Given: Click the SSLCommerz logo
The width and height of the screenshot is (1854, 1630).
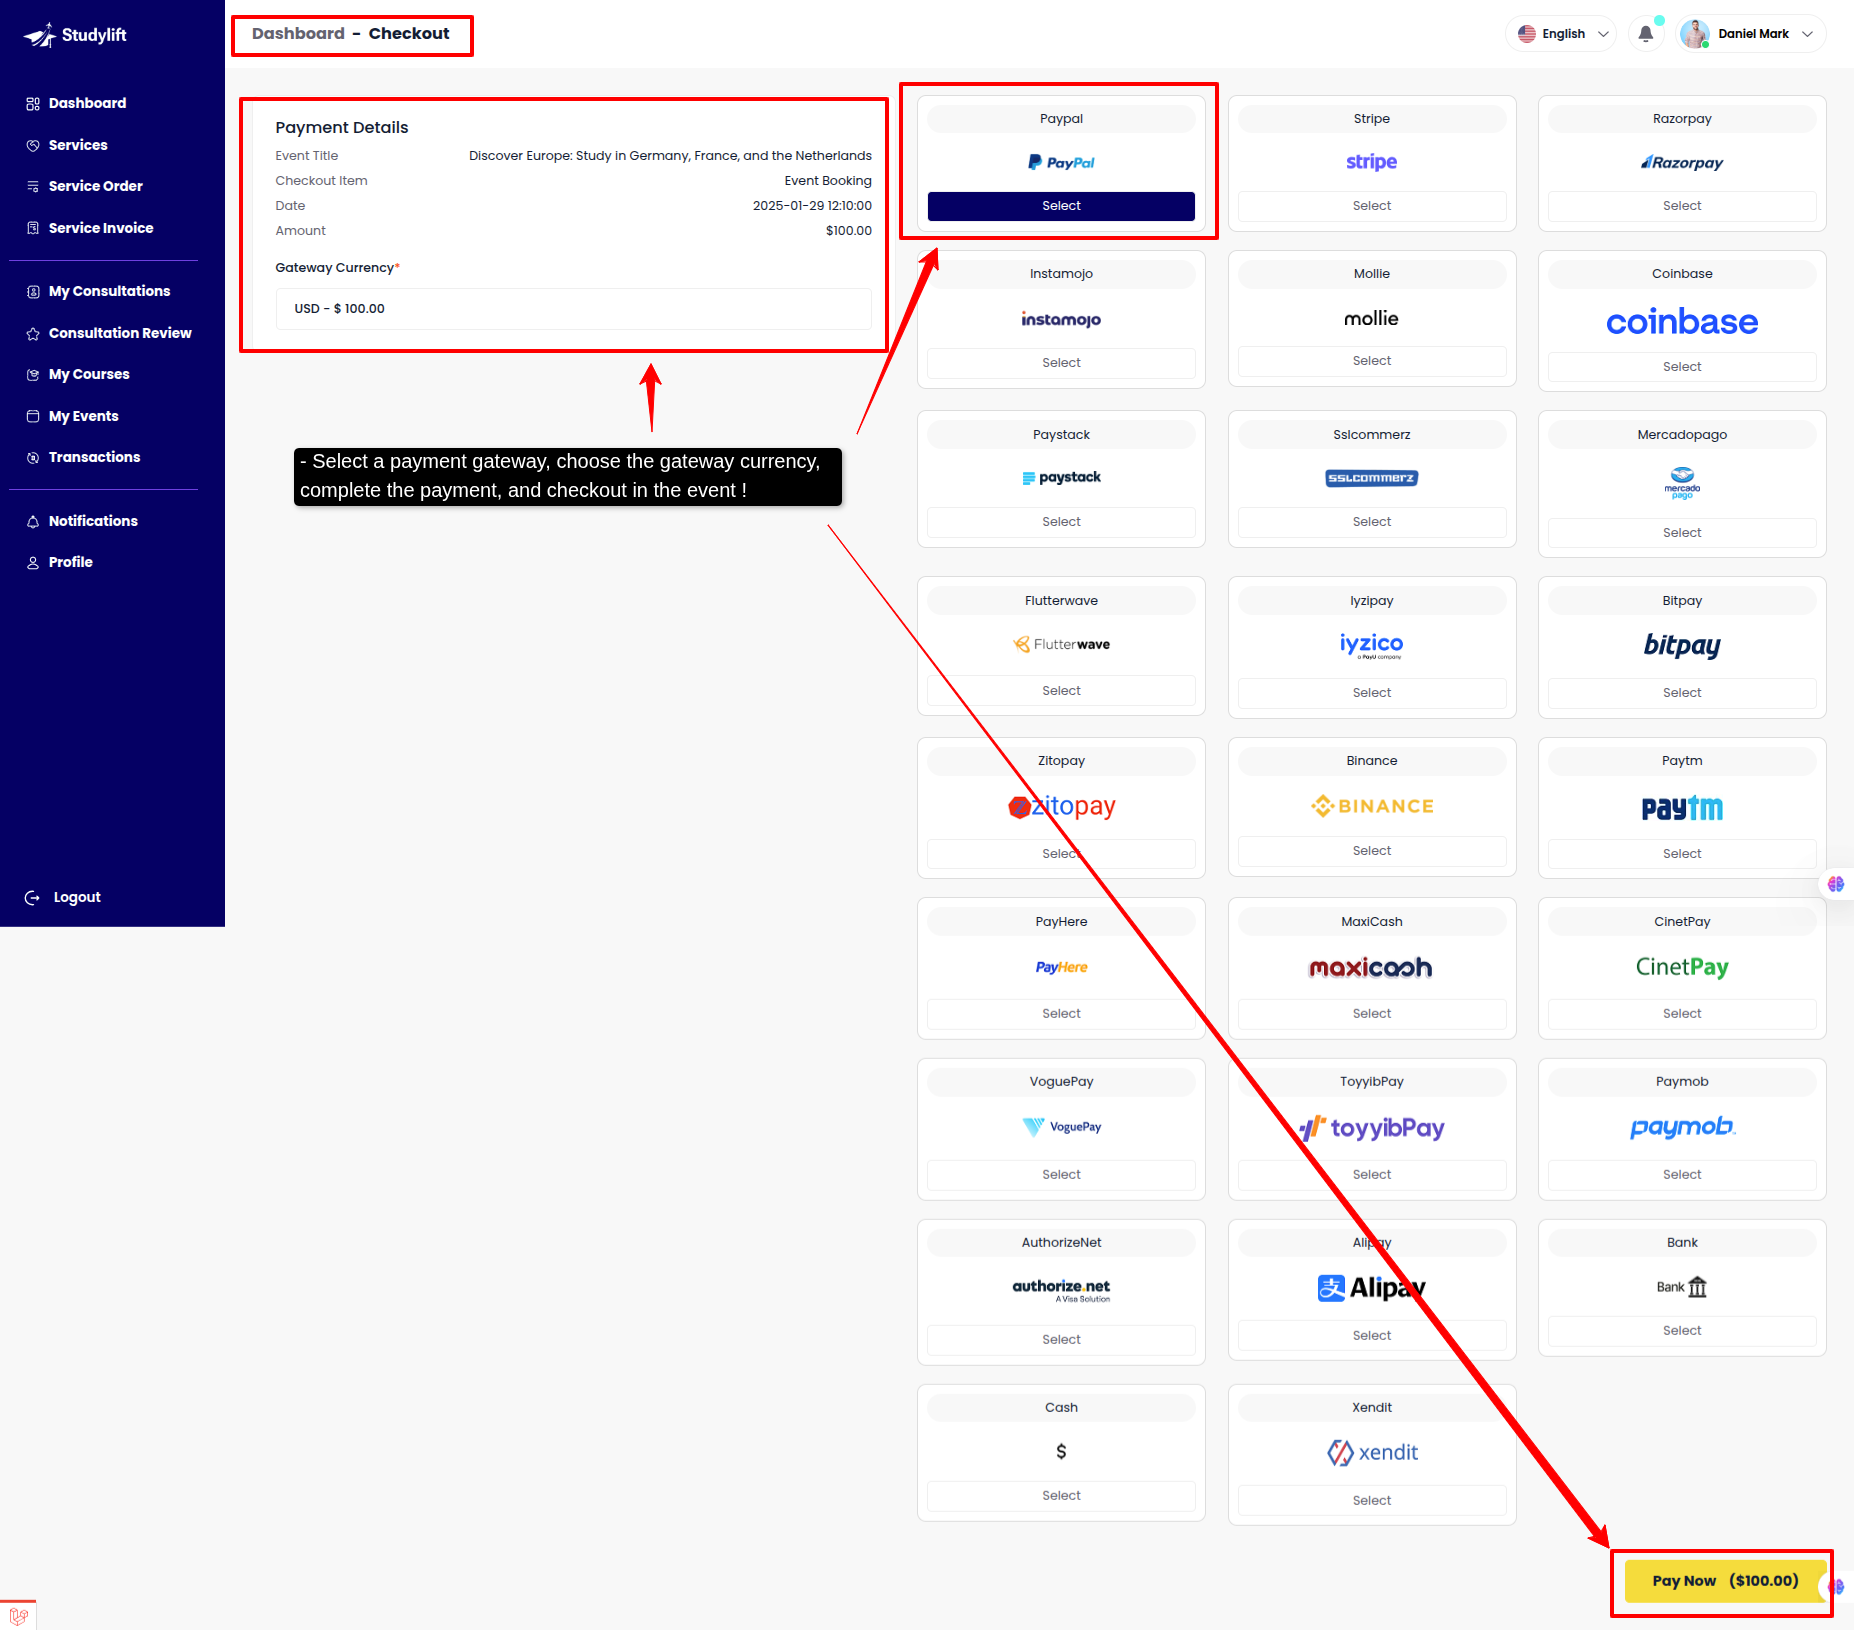Looking at the screenshot, I should point(1371,478).
